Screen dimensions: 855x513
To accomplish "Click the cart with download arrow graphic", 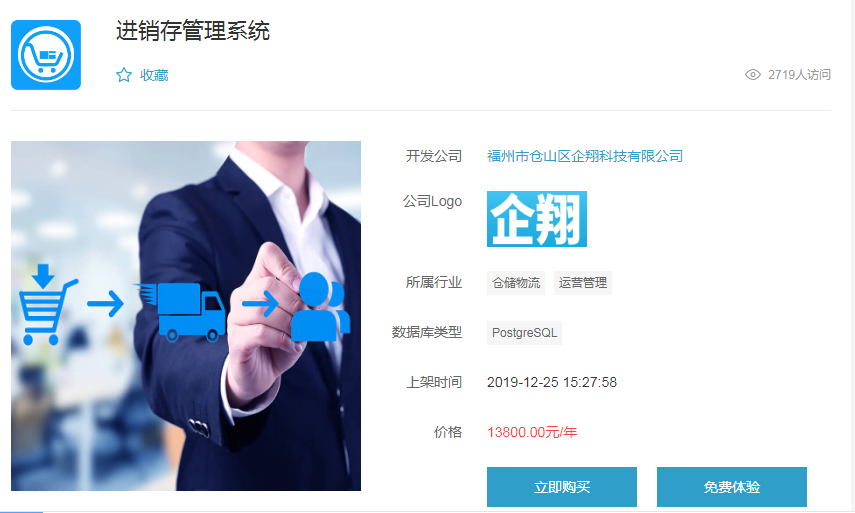I will 47,304.
